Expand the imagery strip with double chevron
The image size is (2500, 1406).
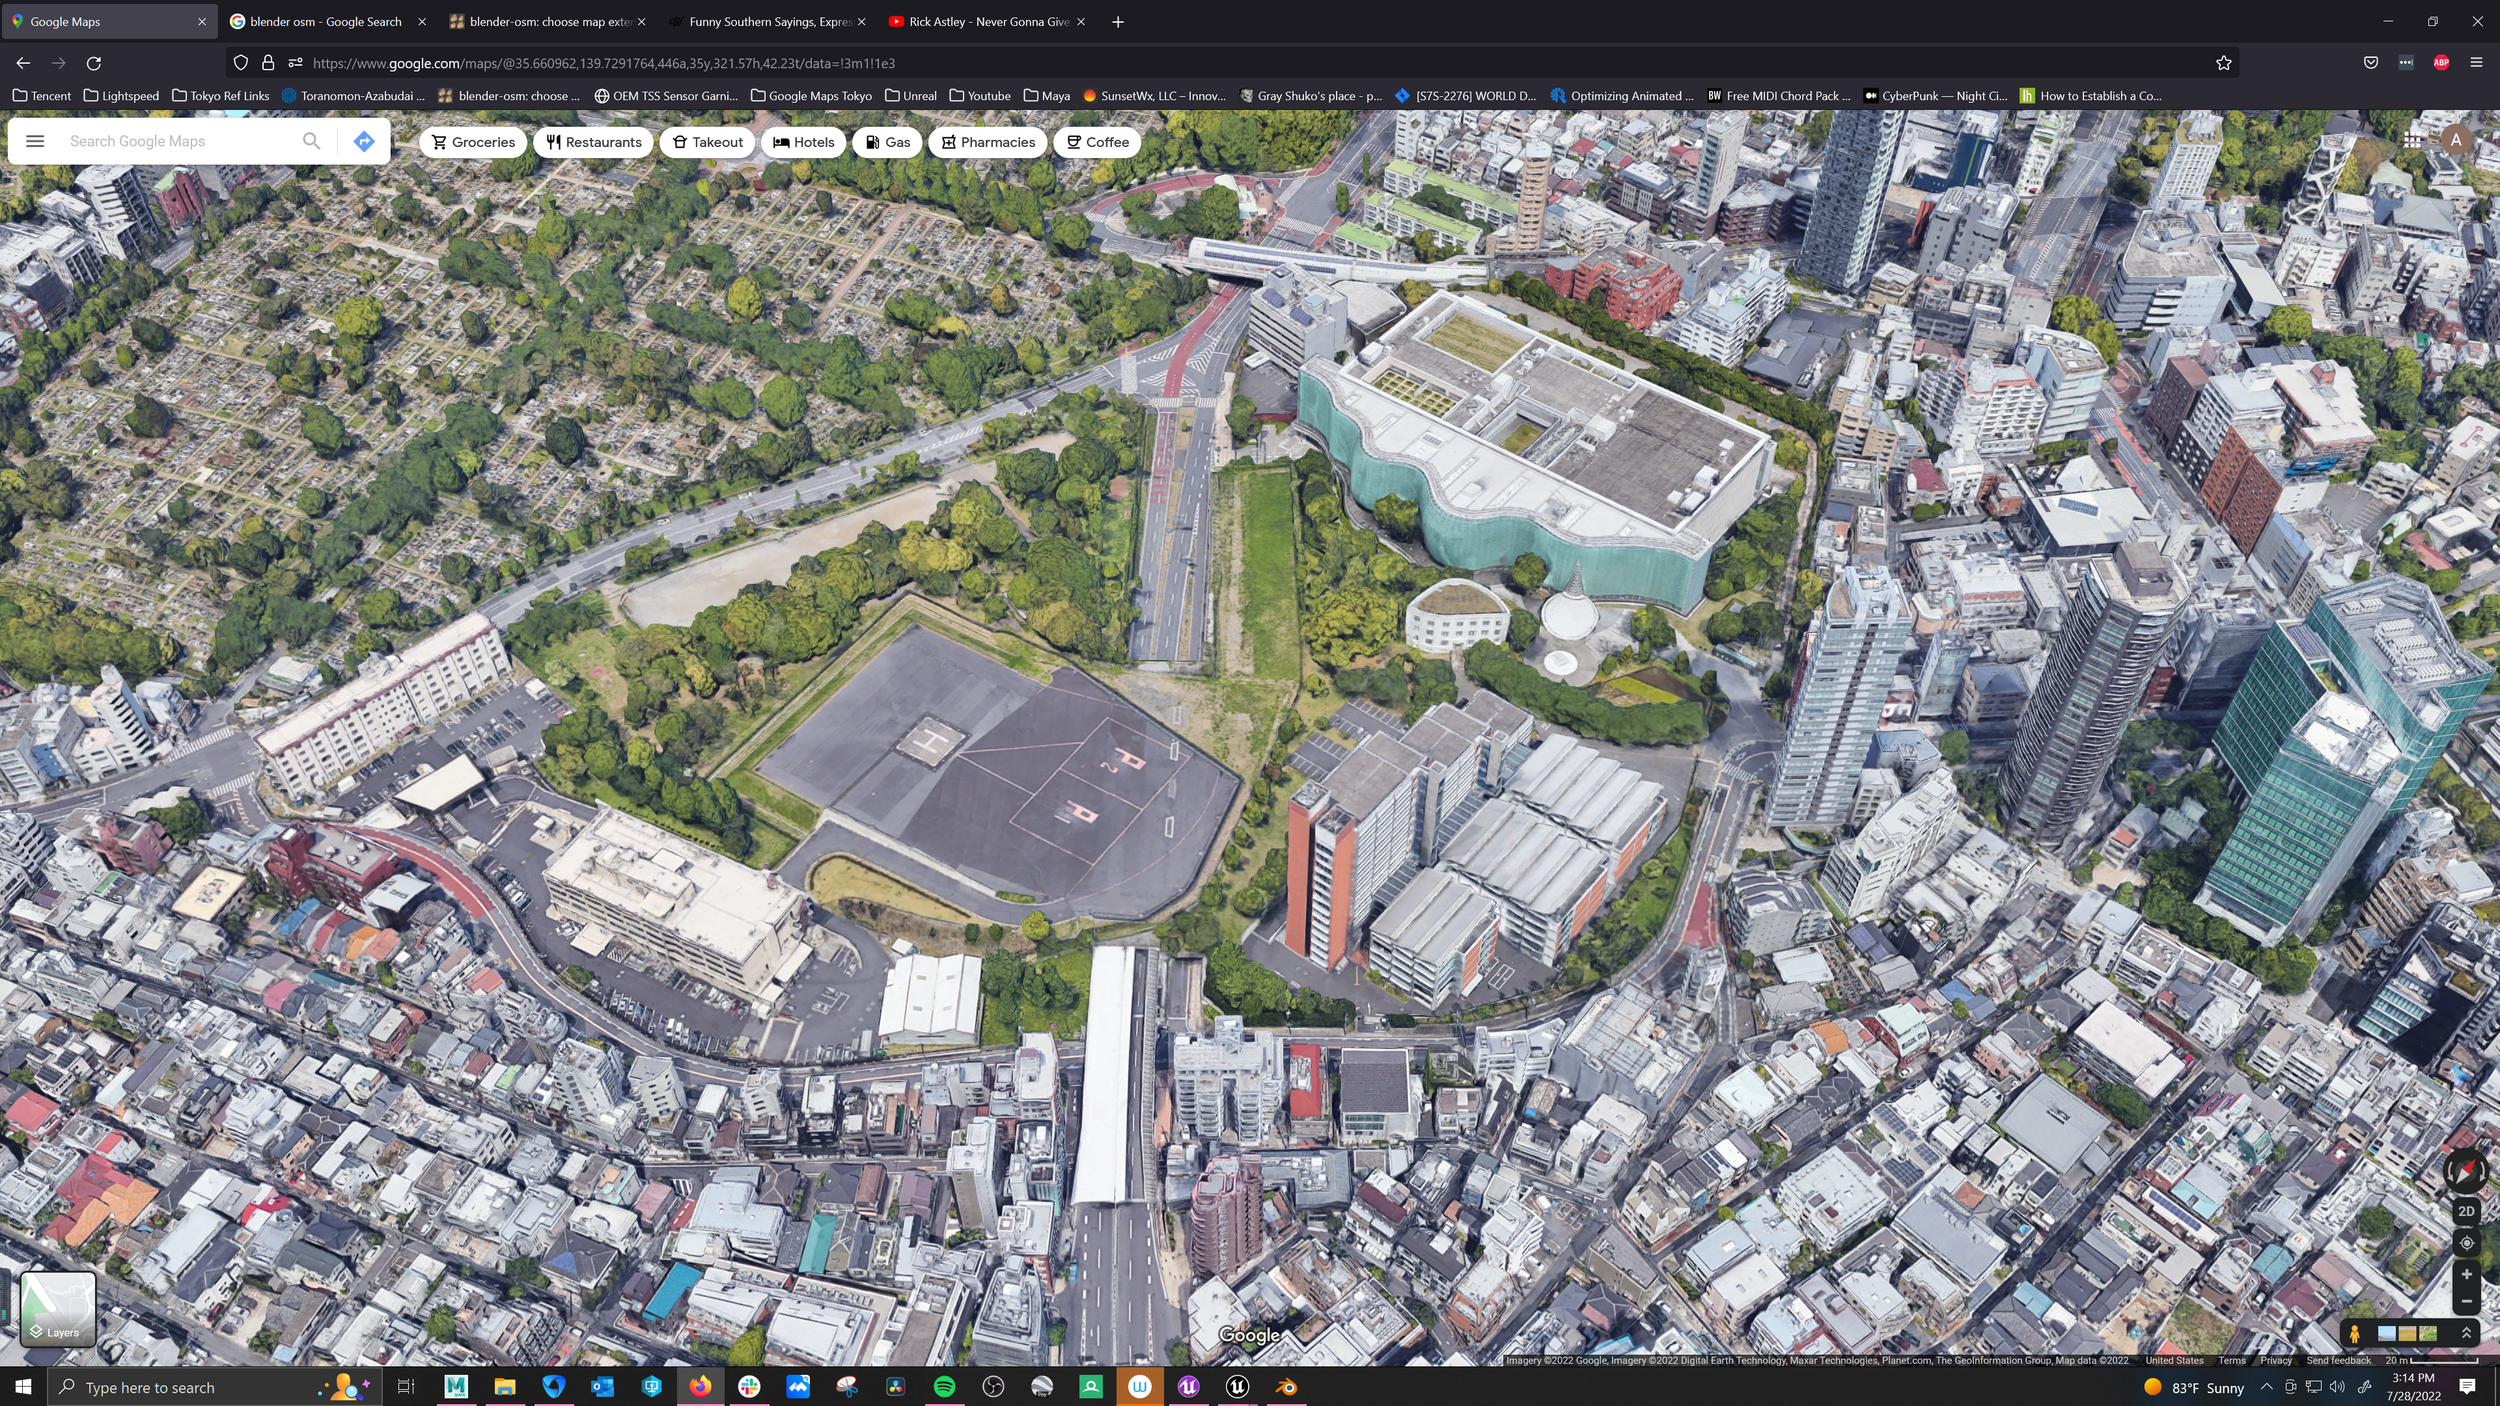point(2465,1333)
